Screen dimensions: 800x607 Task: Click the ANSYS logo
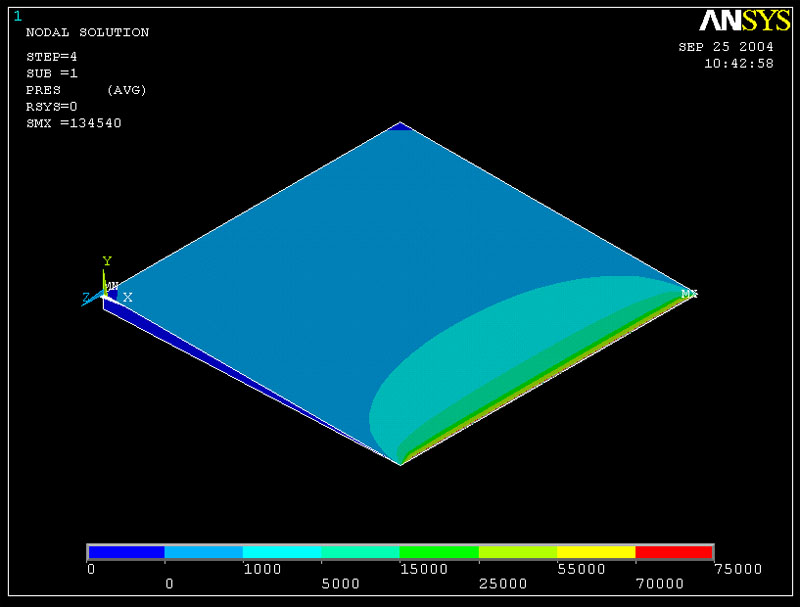coord(744,21)
